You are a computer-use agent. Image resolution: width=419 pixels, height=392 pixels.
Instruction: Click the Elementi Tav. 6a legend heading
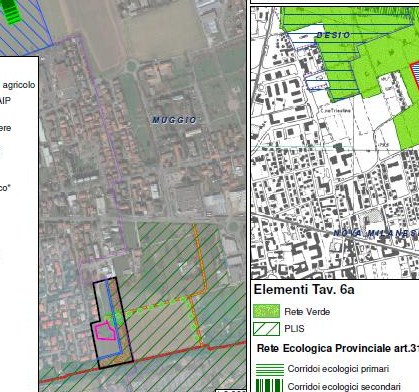304,289
